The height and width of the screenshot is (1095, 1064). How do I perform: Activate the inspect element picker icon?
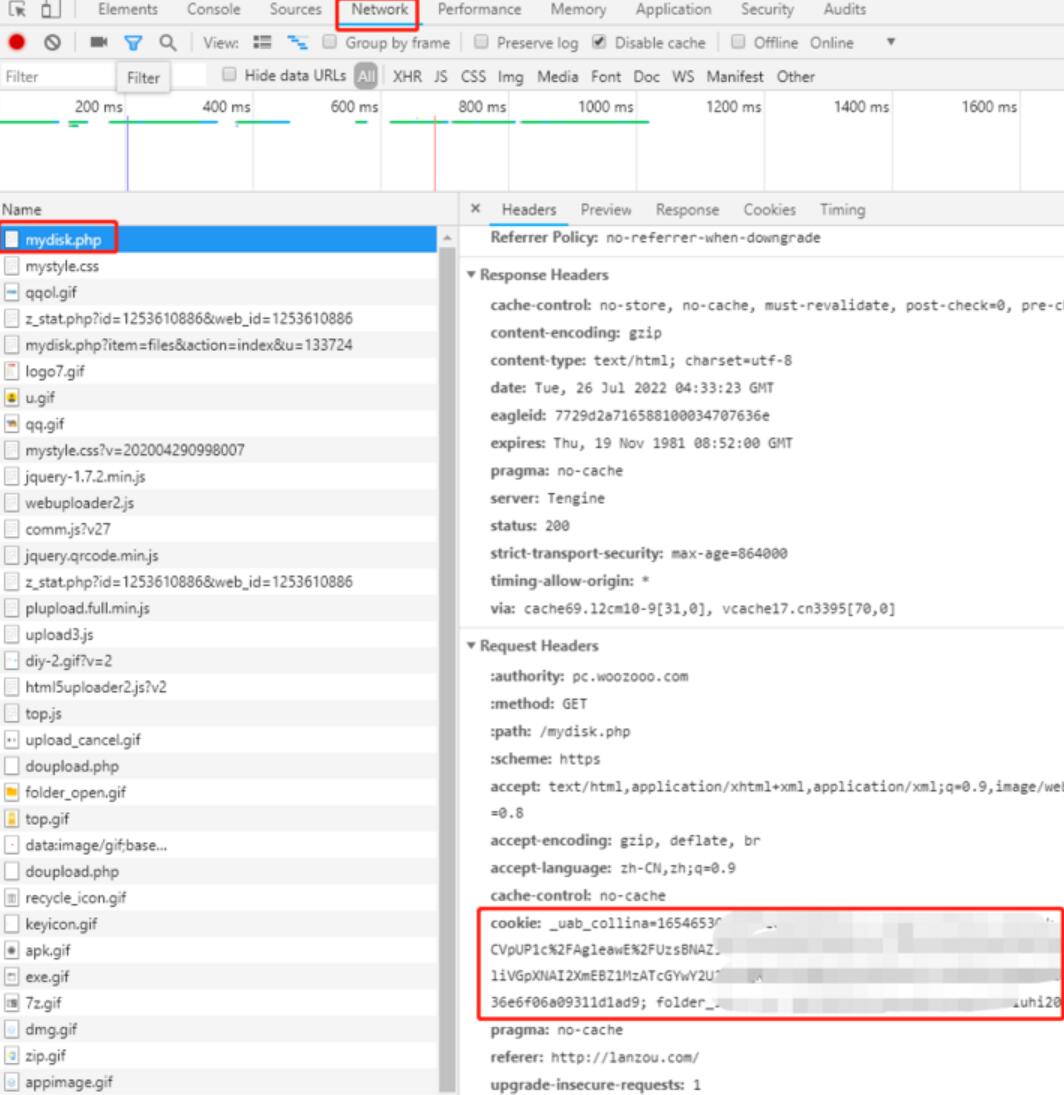click(x=17, y=10)
